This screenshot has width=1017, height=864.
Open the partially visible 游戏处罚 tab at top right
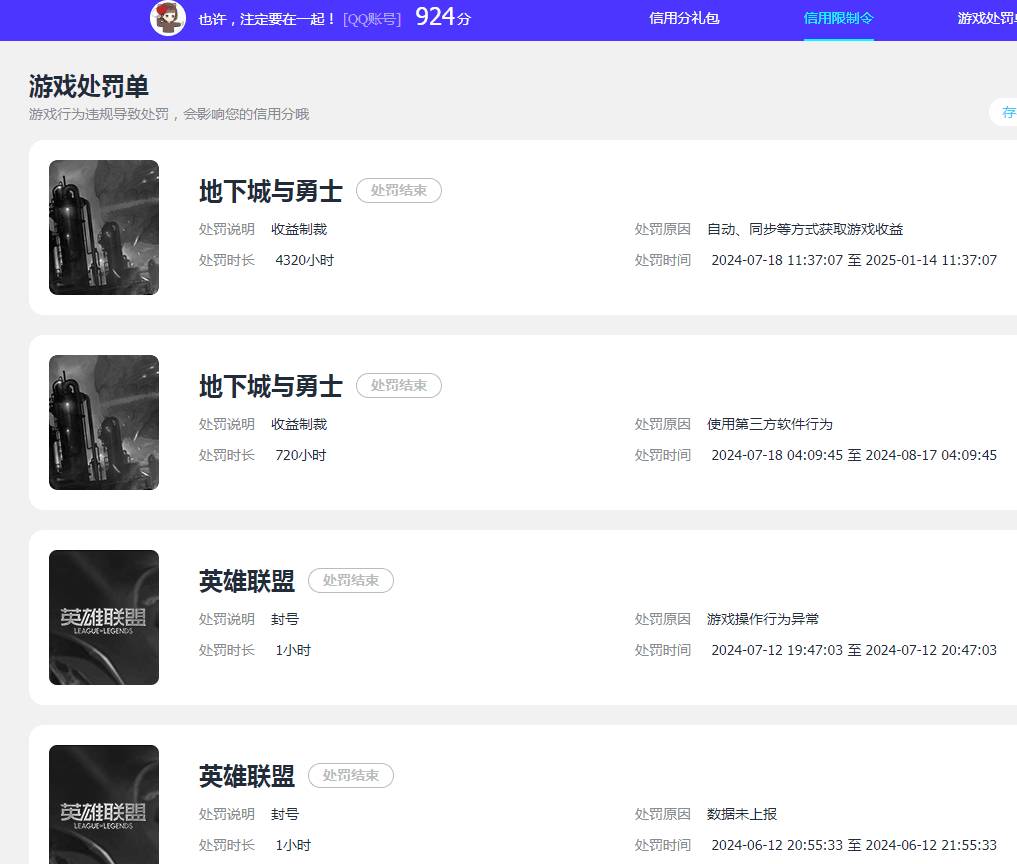point(986,18)
